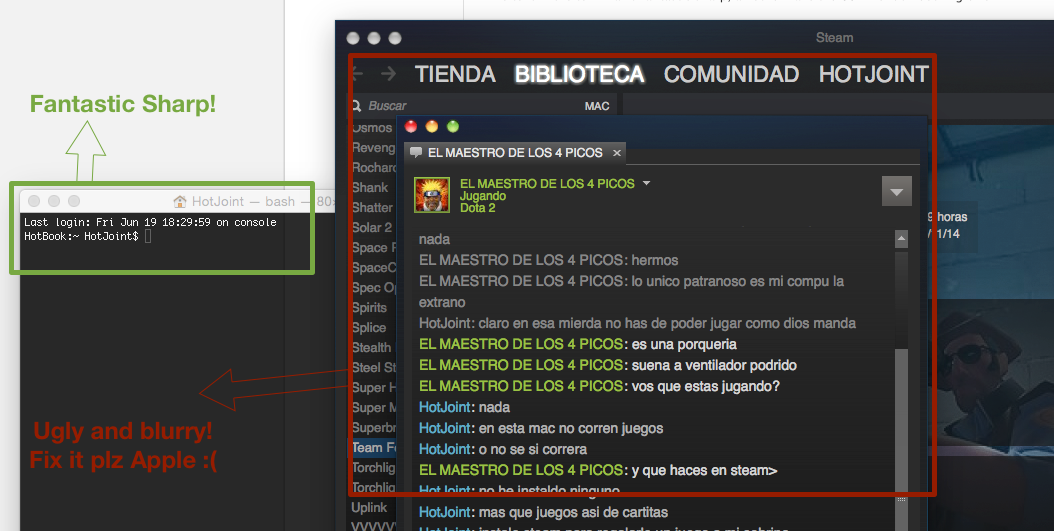Image resolution: width=1054 pixels, height=531 pixels.
Task: Select Shank in the Steam game list
Action: pyautogui.click(x=370, y=188)
